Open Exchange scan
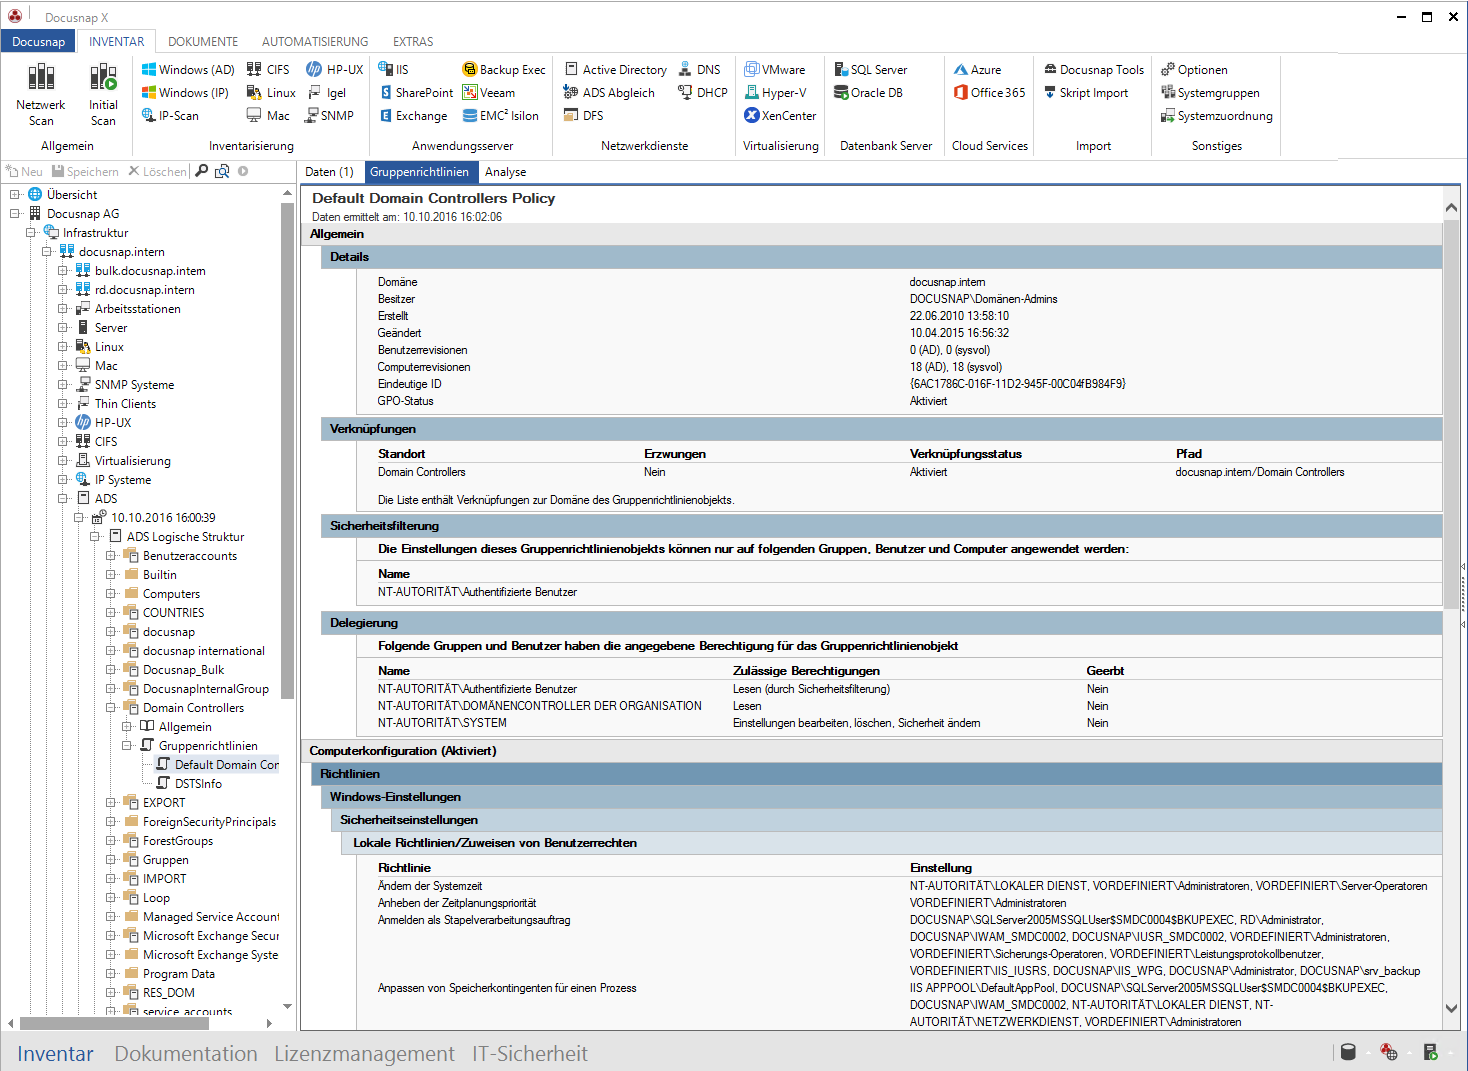Image resolution: width=1468 pixels, height=1071 pixels. point(413,116)
